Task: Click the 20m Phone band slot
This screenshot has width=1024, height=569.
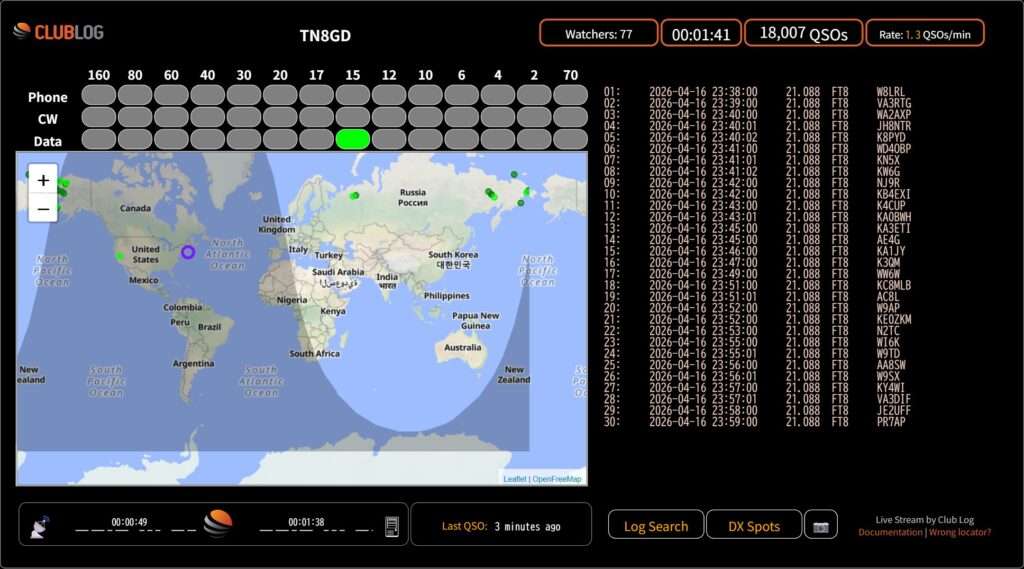Action: pos(280,95)
